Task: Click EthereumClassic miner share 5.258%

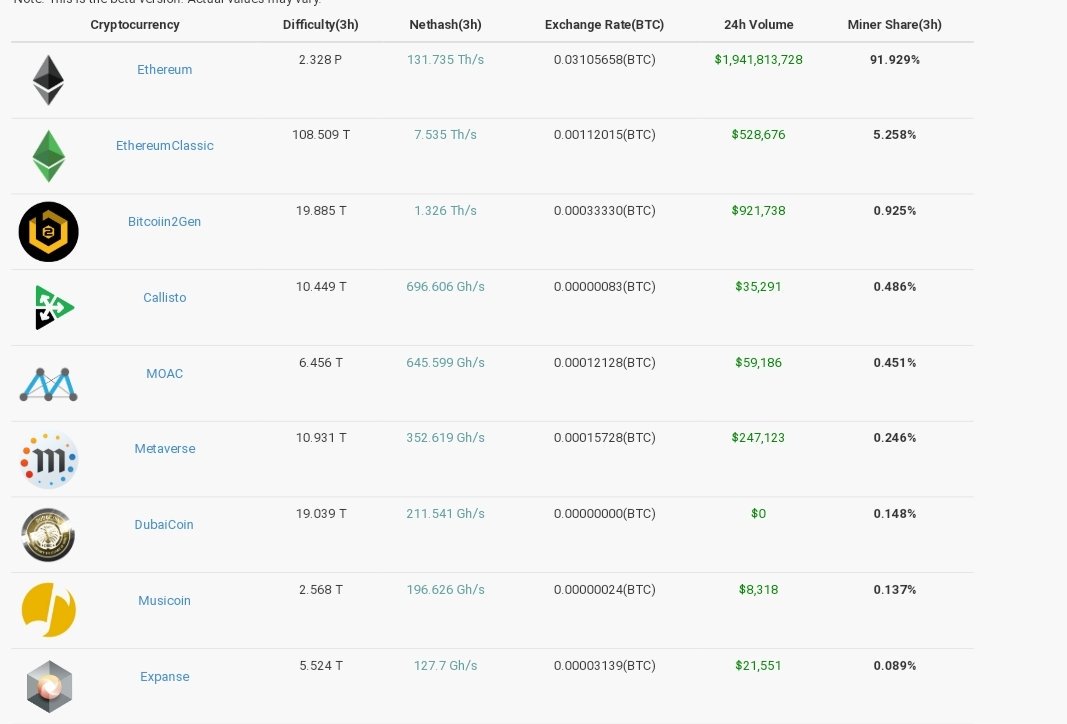Action: pos(895,135)
